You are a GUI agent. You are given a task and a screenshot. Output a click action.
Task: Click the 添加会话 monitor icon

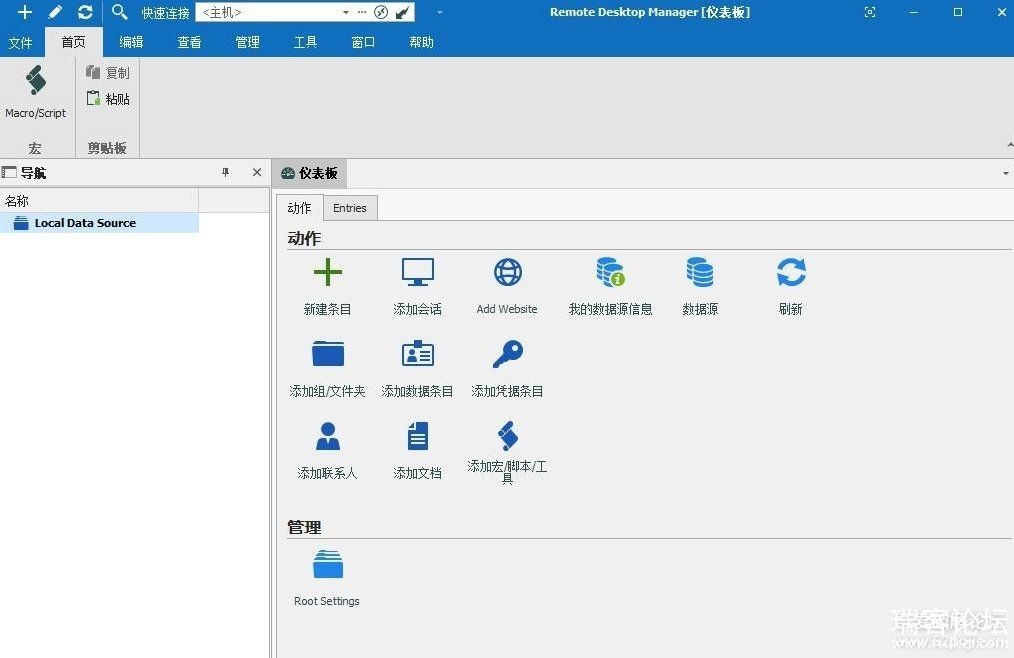(418, 272)
